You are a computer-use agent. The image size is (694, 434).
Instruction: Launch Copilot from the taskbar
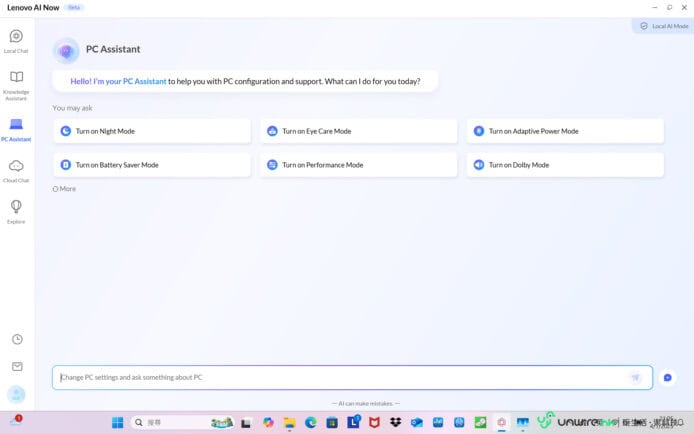point(268,422)
